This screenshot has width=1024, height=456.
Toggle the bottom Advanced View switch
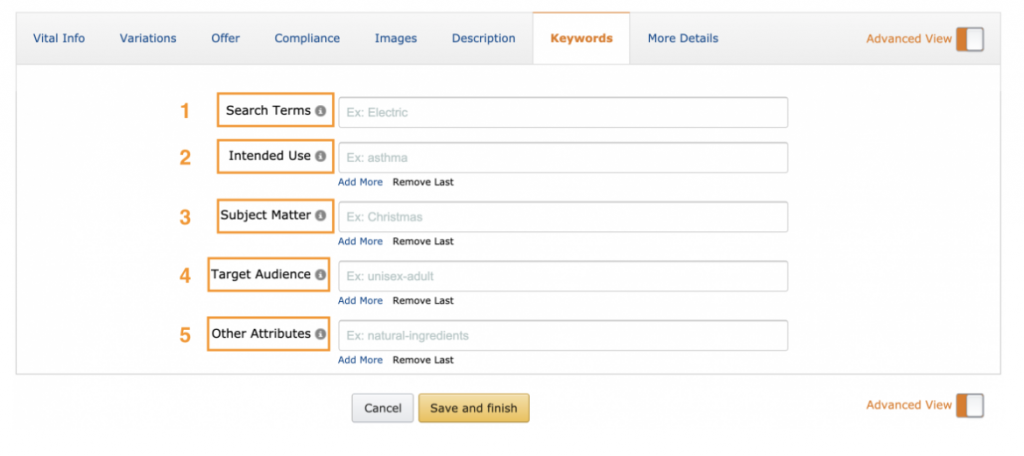point(969,405)
